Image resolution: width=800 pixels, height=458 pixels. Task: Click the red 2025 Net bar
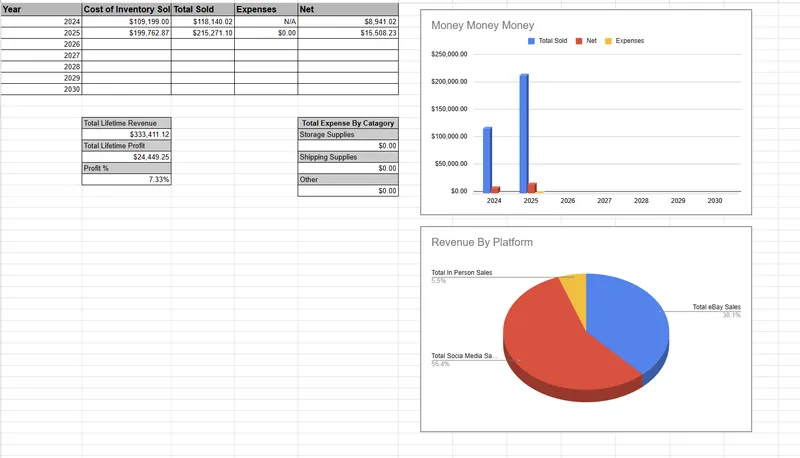pyautogui.click(x=532, y=188)
